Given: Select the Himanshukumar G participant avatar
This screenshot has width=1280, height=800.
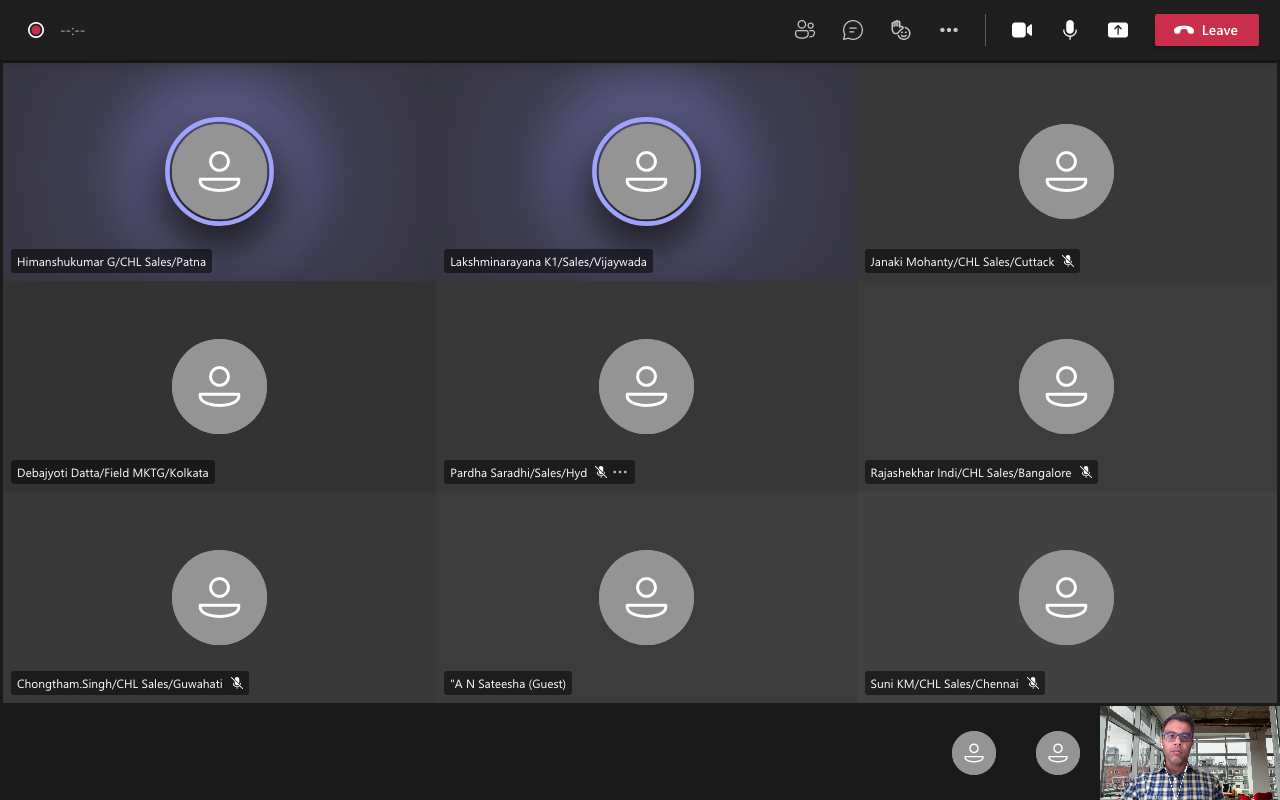Looking at the screenshot, I should [x=219, y=171].
